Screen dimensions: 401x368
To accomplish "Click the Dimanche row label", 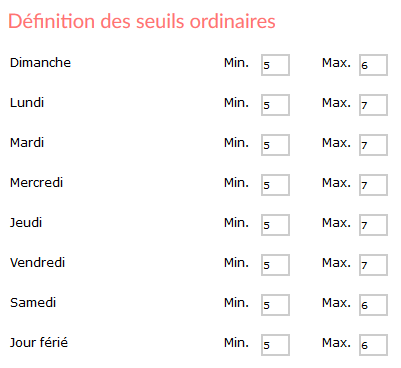I will coord(40,63).
